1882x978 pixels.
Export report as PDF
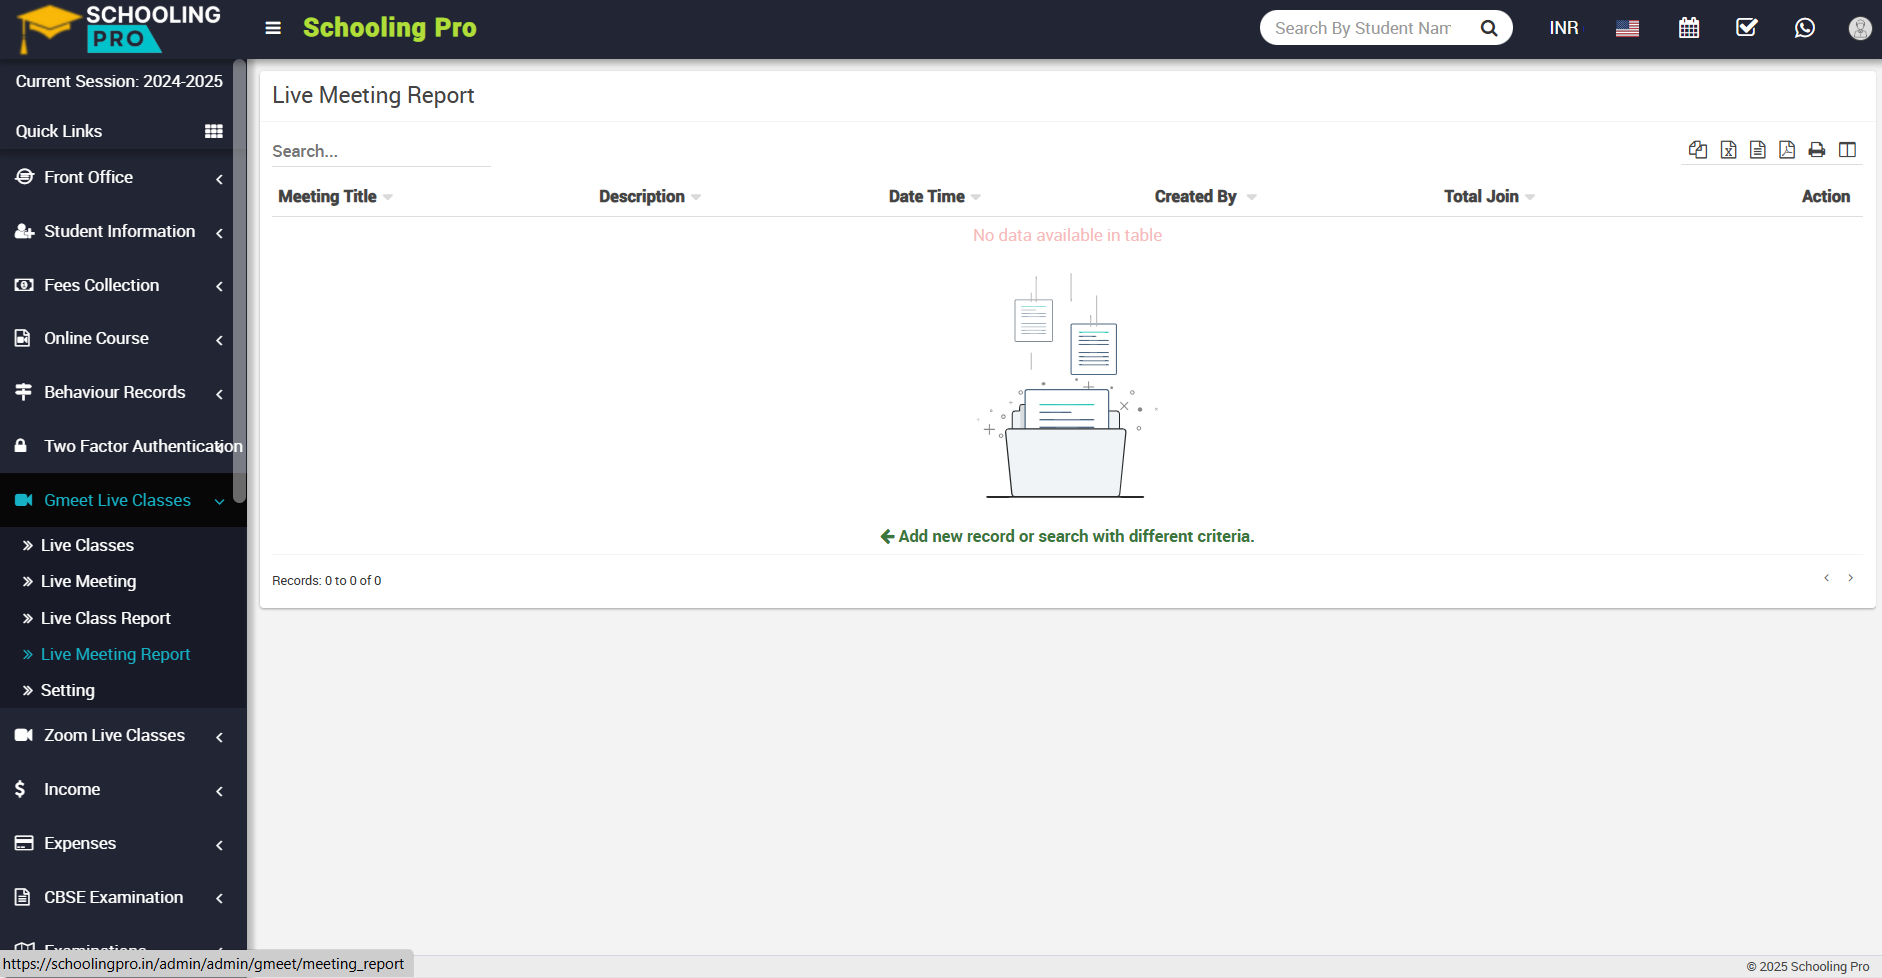click(x=1787, y=150)
